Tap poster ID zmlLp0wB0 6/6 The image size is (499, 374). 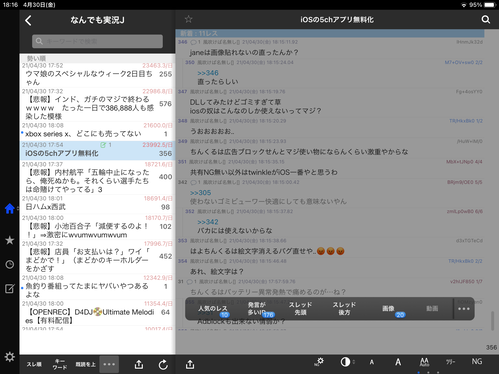pyautogui.click(x=465, y=211)
